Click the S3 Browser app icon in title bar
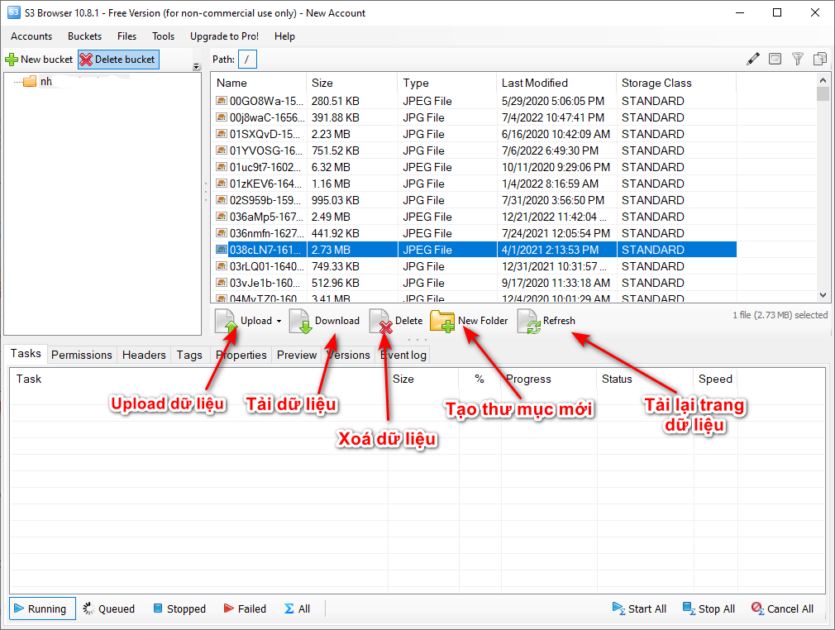Image resolution: width=835 pixels, height=630 pixels. (x=14, y=12)
